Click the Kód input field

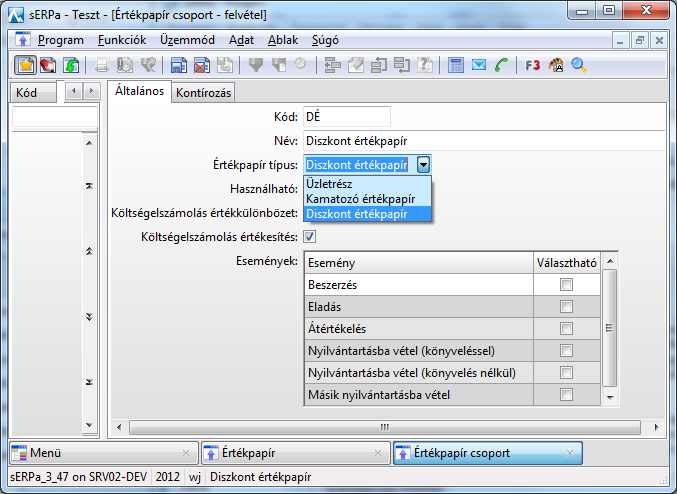tap(347, 117)
